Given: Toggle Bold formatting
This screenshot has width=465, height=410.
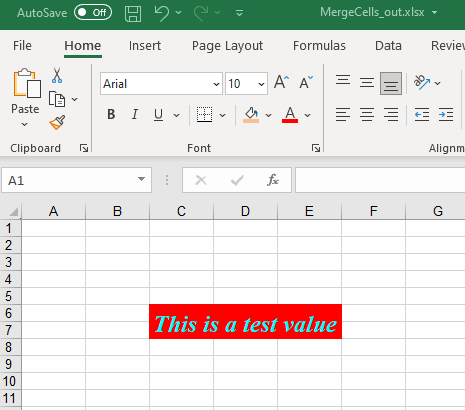Looking at the screenshot, I should [111, 115].
